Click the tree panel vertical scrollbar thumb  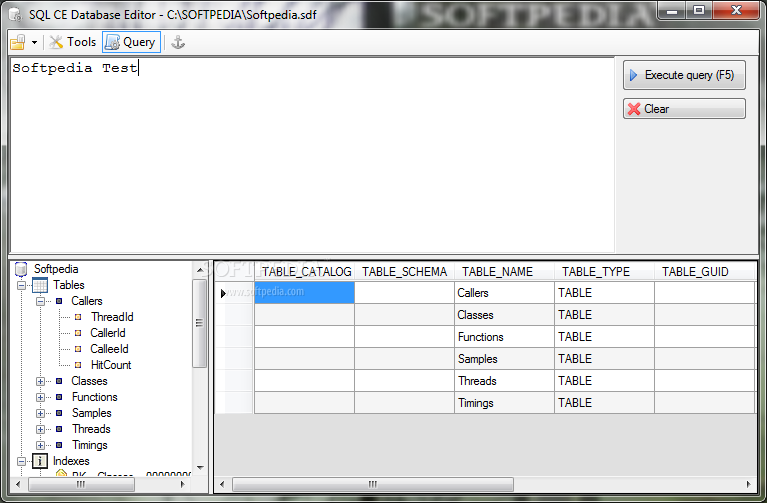click(199, 323)
